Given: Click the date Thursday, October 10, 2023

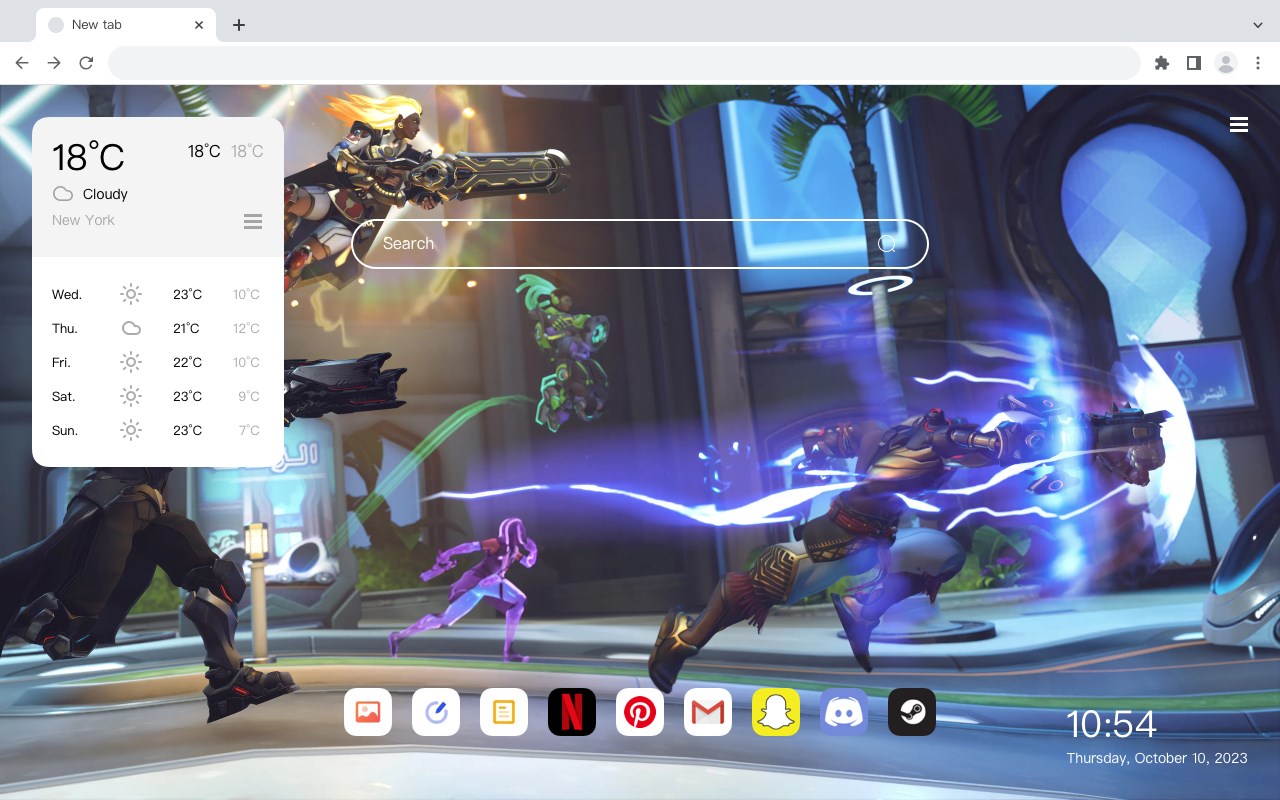Looking at the screenshot, I should pyautogui.click(x=1157, y=758).
